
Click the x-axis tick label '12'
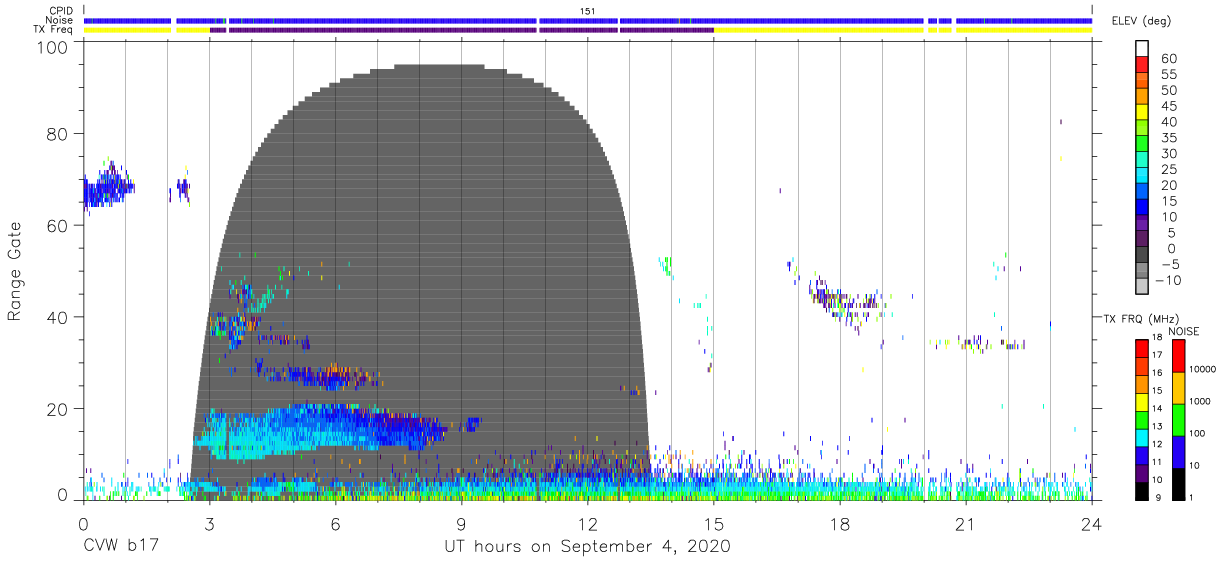(x=587, y=522)
